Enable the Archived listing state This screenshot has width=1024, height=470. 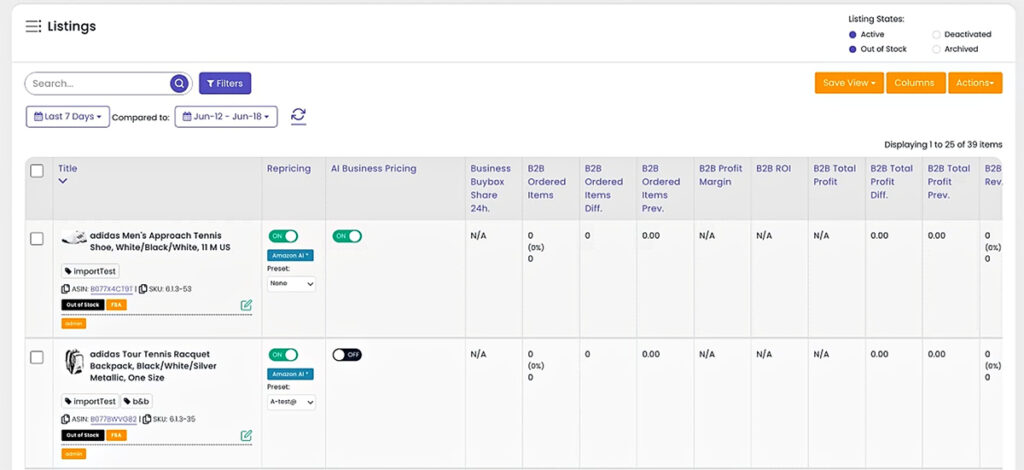[x=936, y=49]
